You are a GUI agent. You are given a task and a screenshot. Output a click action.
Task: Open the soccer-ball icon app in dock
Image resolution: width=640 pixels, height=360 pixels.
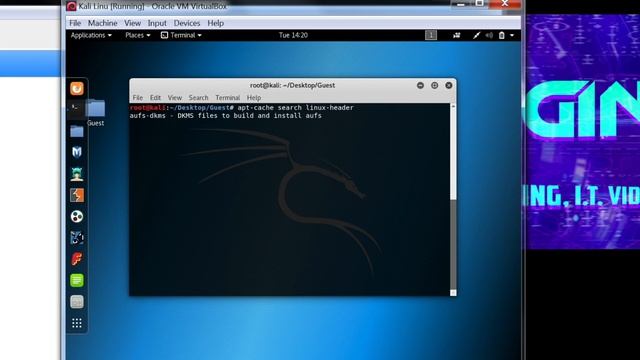coord(77,216)
